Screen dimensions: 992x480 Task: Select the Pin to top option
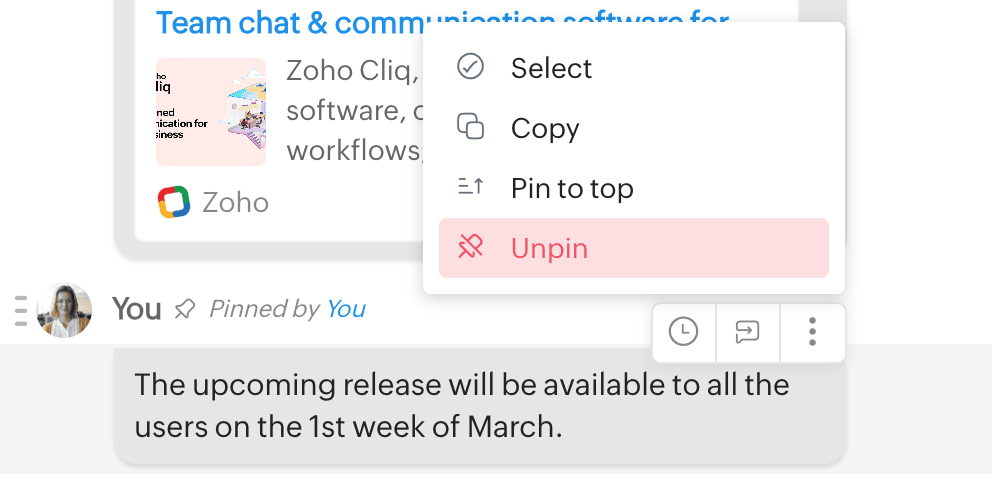pos(572,188)
